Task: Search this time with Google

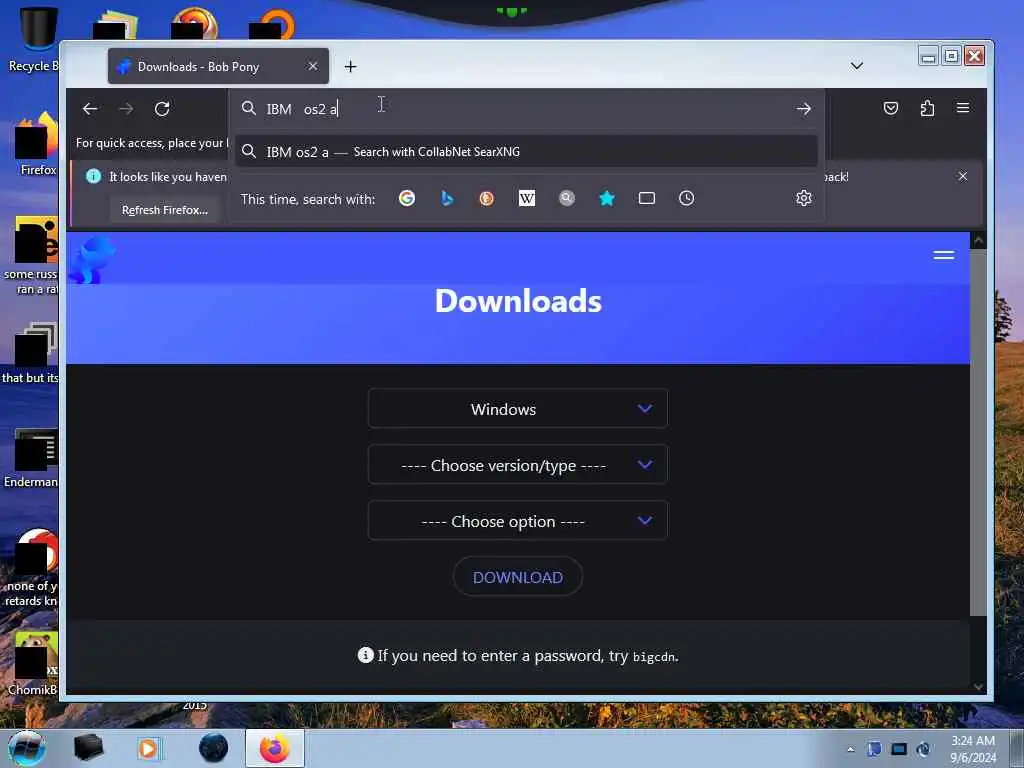Action: pyautogui.click(x=407, y=199)
